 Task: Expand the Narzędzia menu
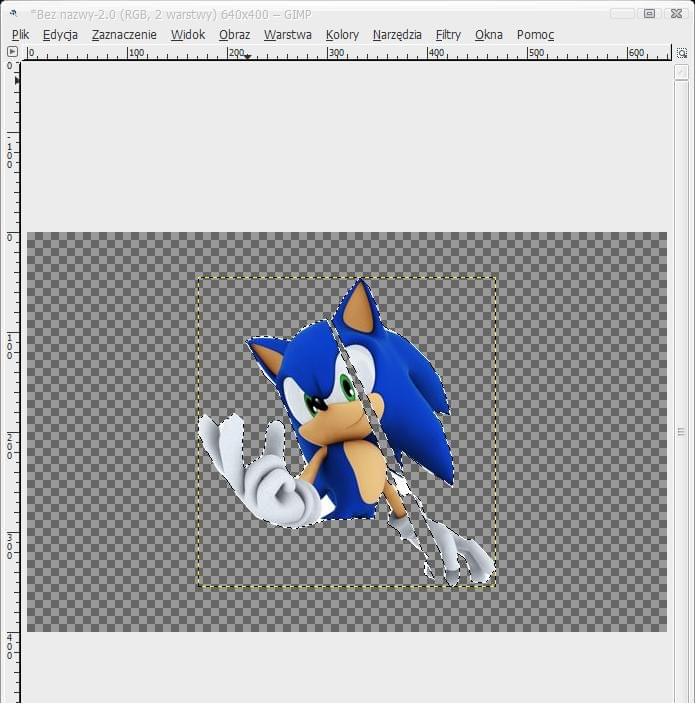coord(397,34)
